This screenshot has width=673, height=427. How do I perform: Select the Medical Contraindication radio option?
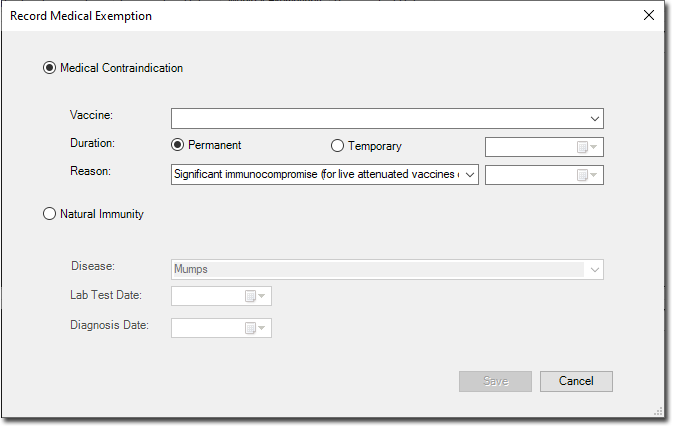coord(49,68)
